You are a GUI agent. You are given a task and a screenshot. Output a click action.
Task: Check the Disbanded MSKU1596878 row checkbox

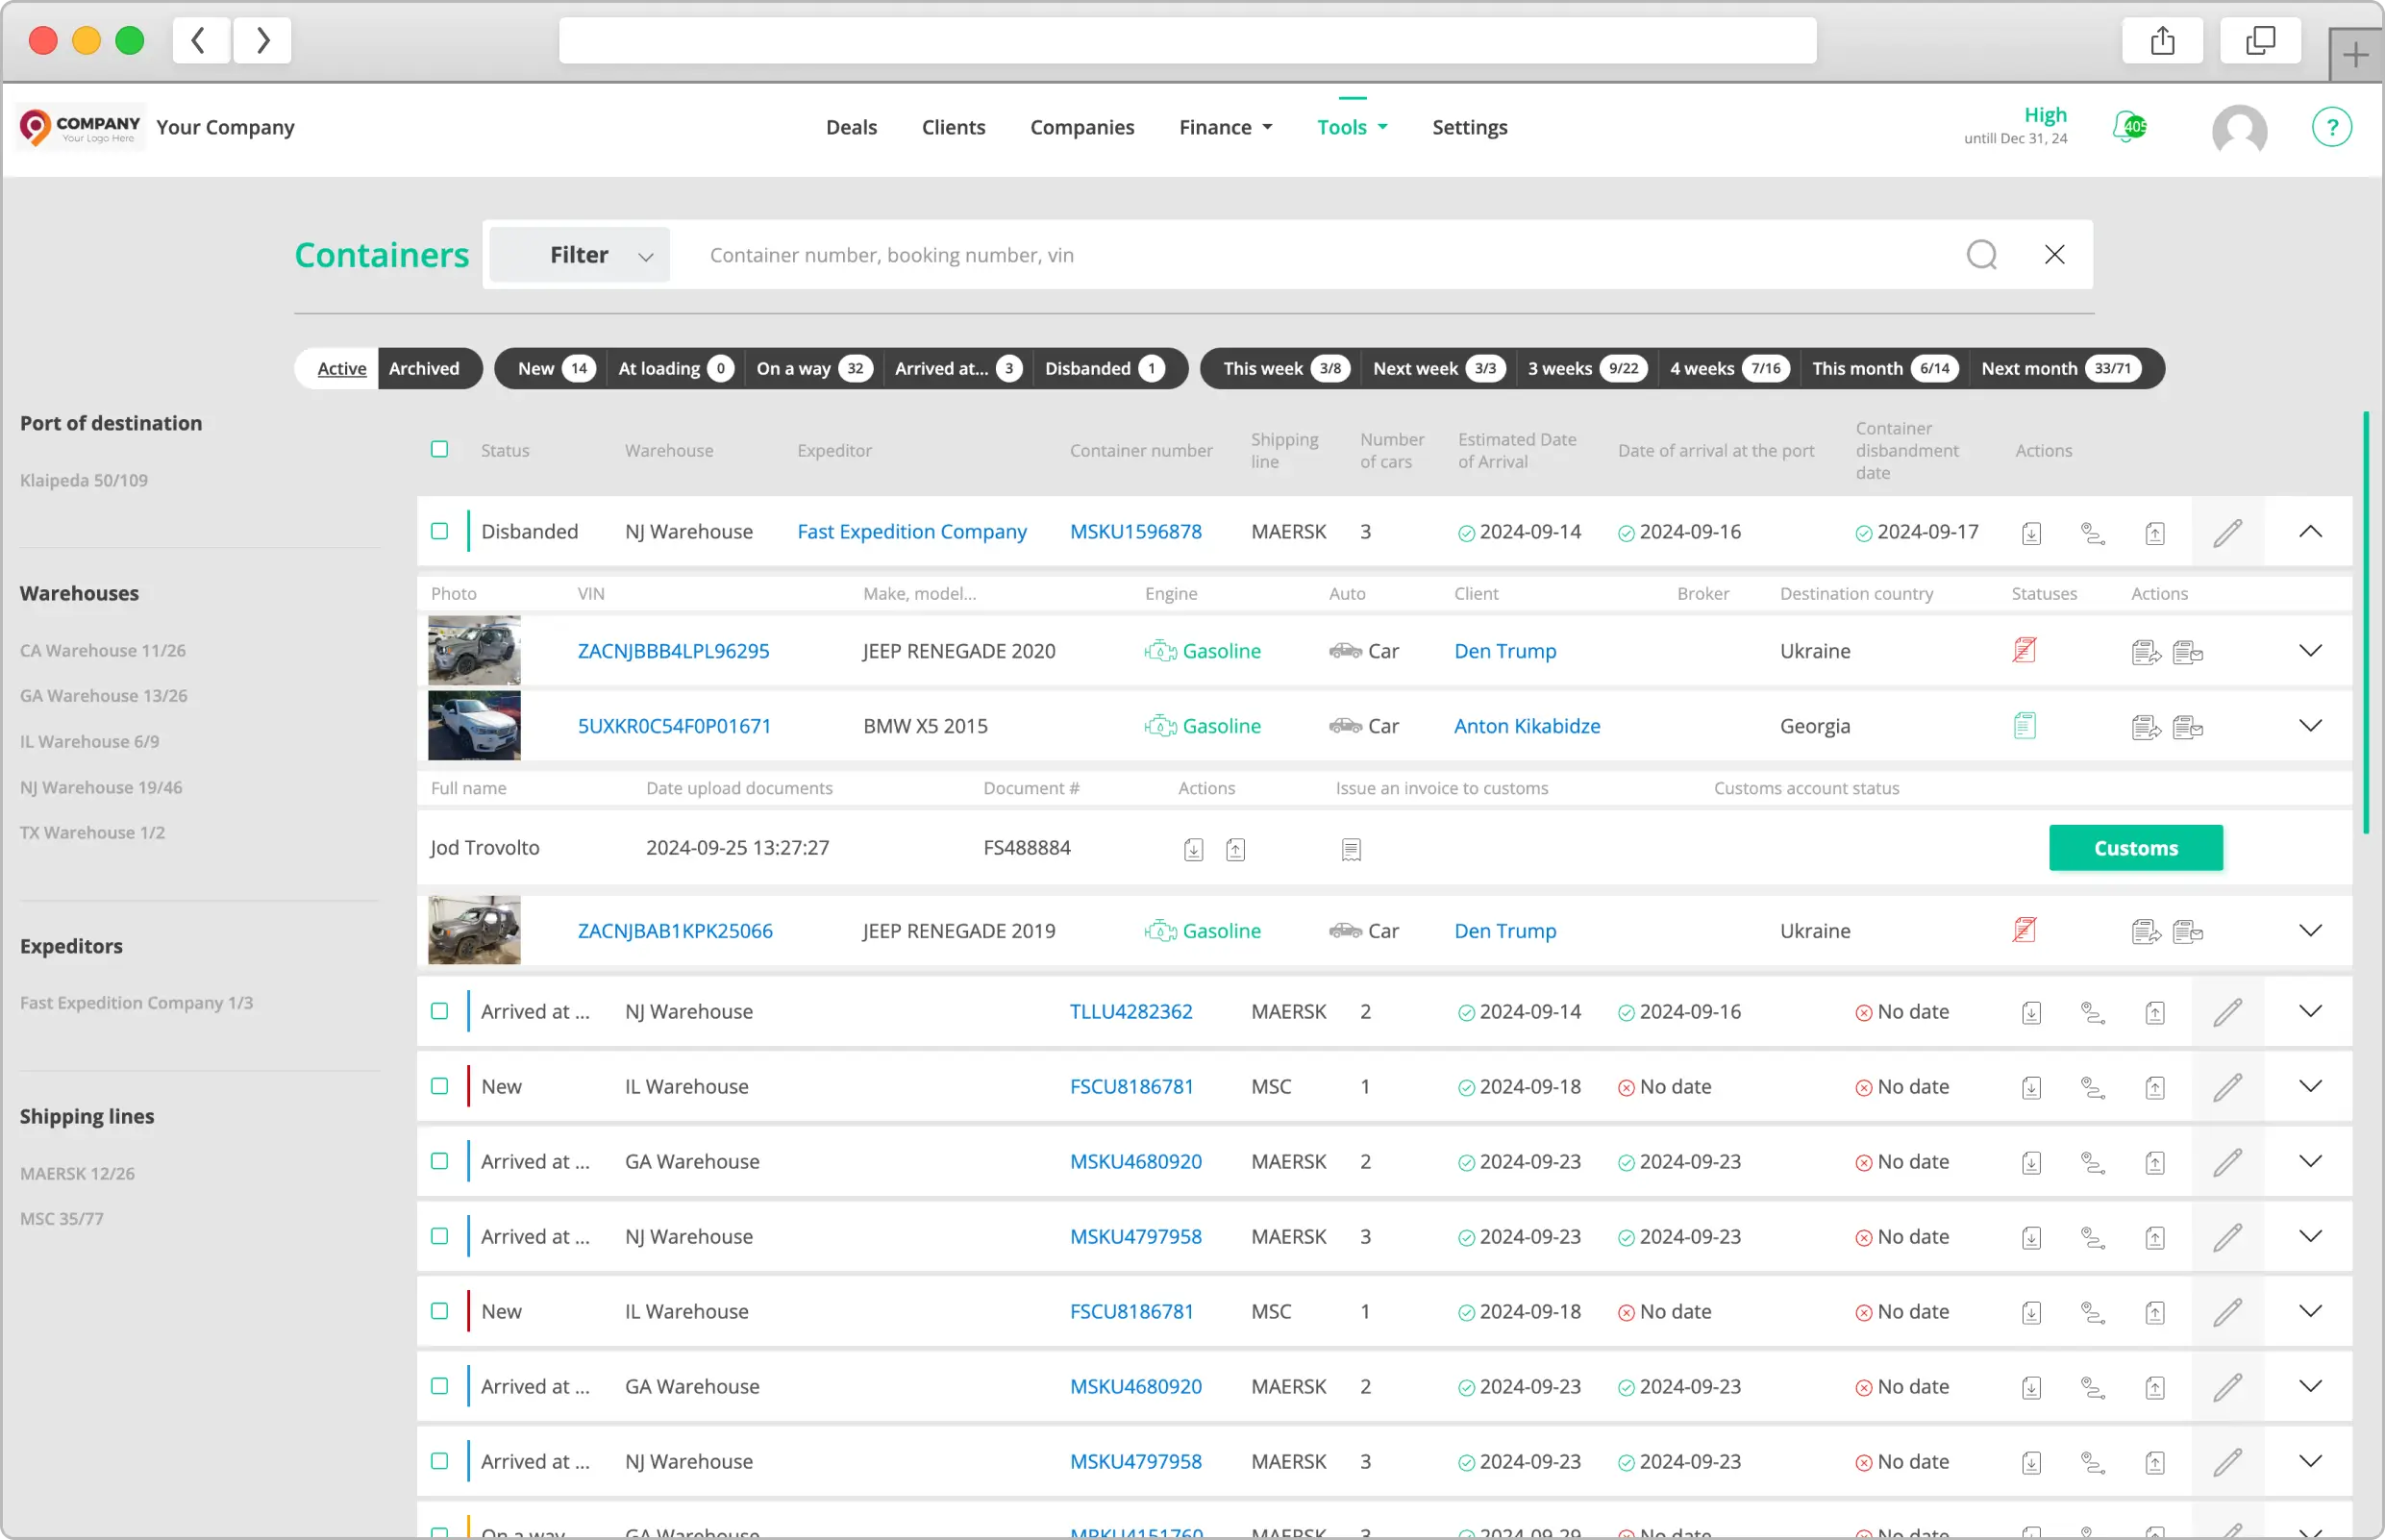(x=439, y=531)
